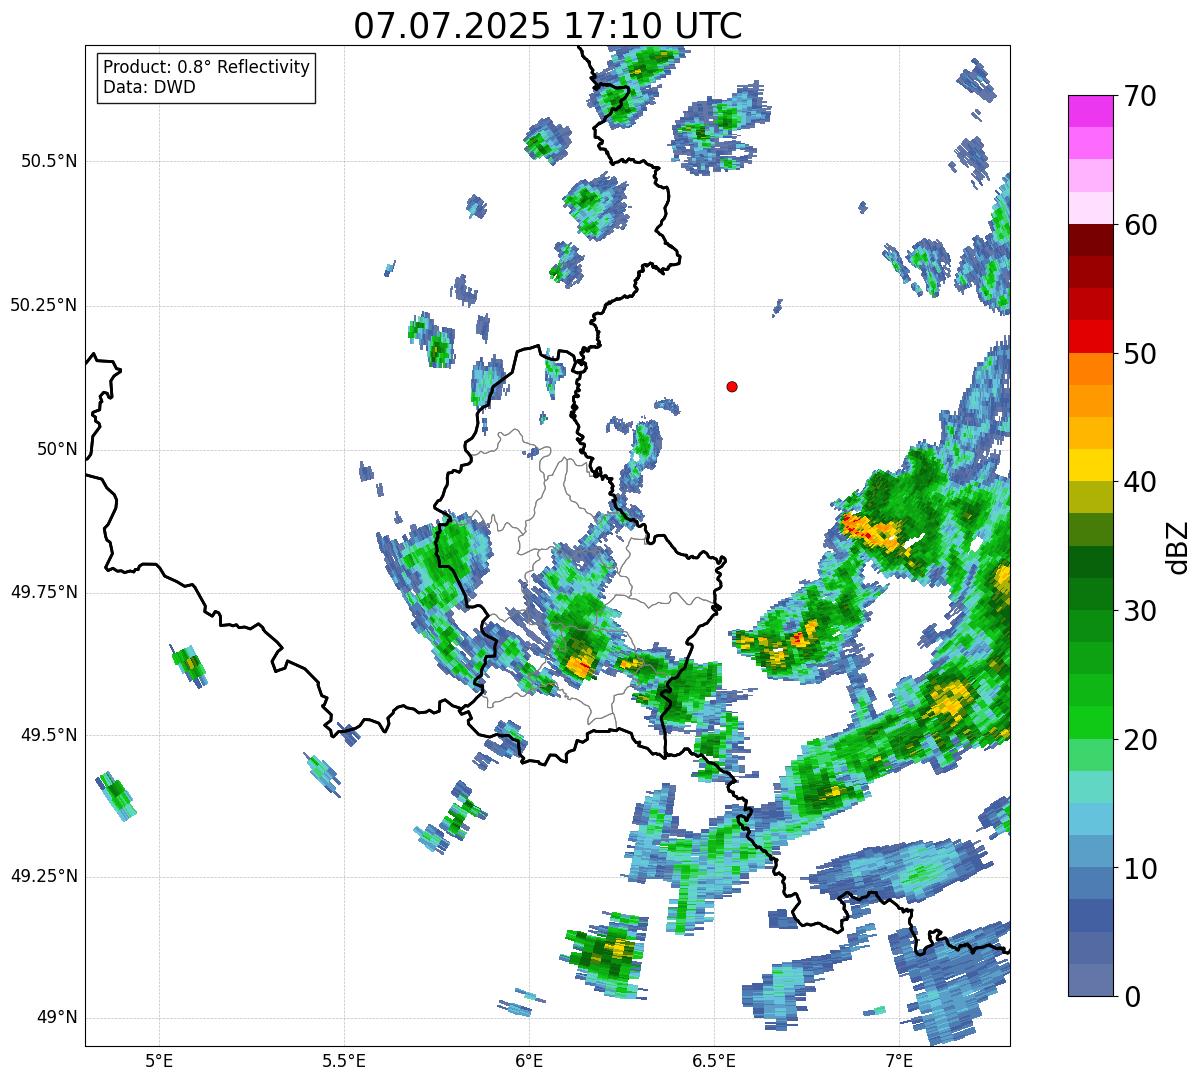Click the 50°N latitude label
Screen dimensions: 1202x1081
[56, 449]
